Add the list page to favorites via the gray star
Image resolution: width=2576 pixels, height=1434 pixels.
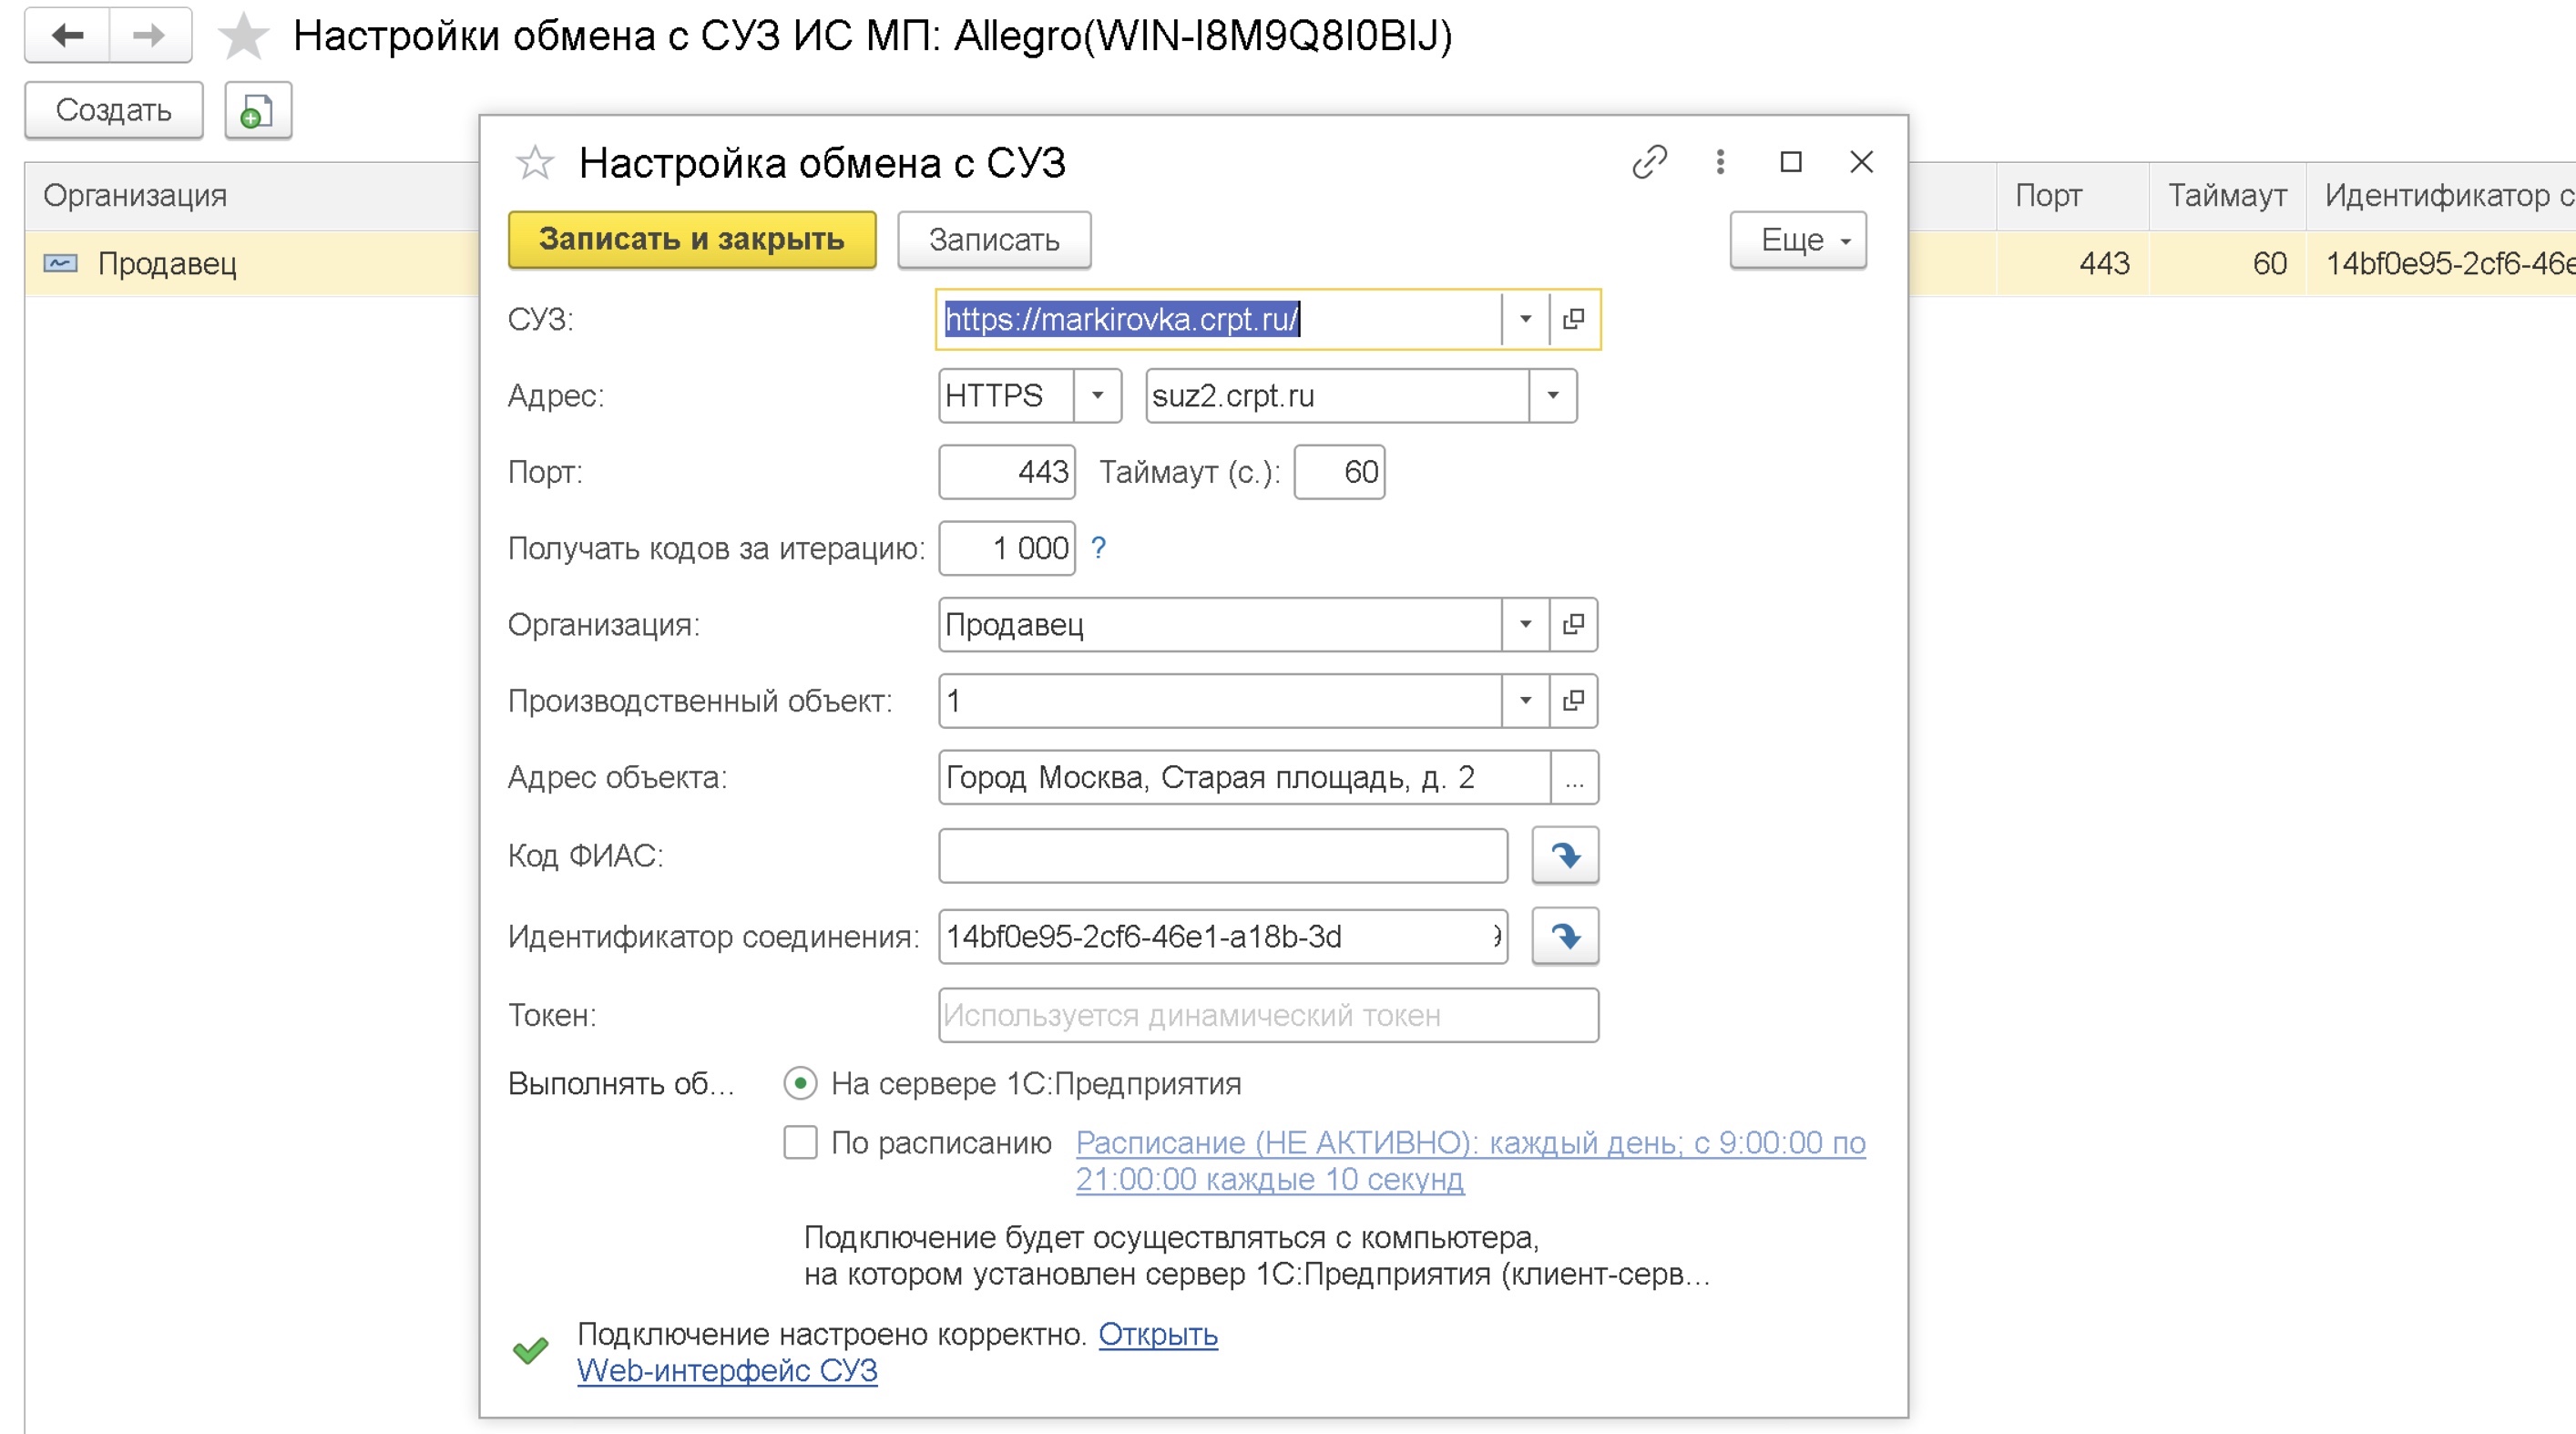pyautogui.click(x=243, y=36)
